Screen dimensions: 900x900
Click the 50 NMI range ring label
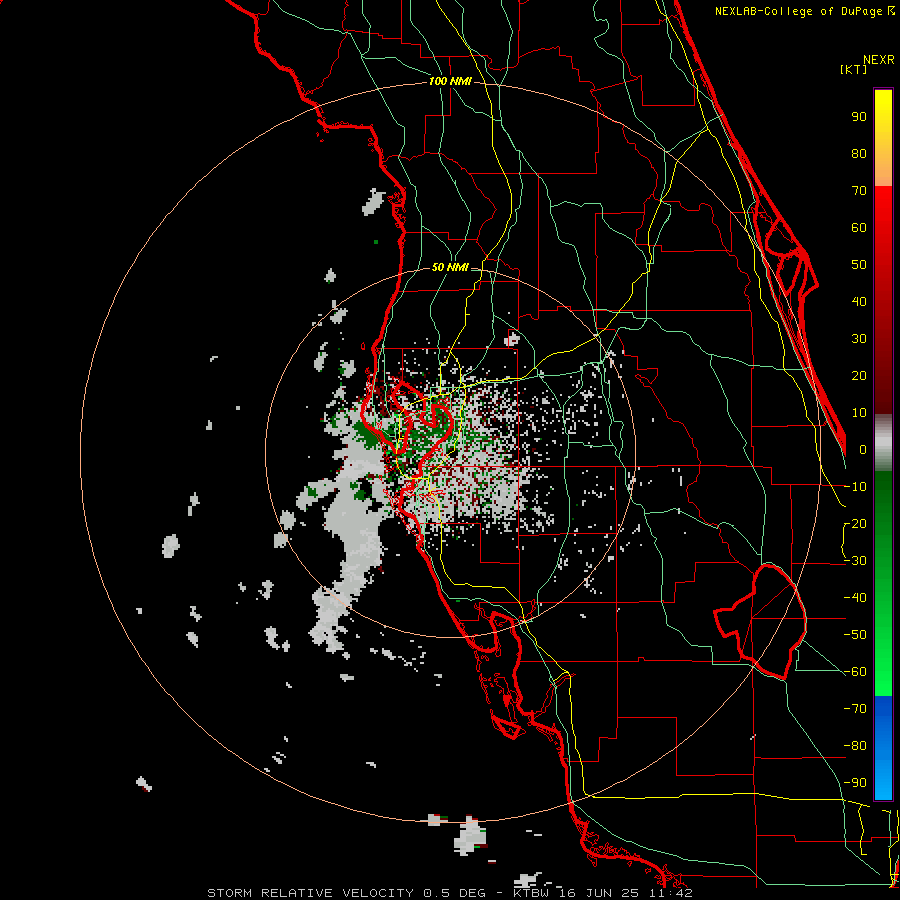coord(450,267)
